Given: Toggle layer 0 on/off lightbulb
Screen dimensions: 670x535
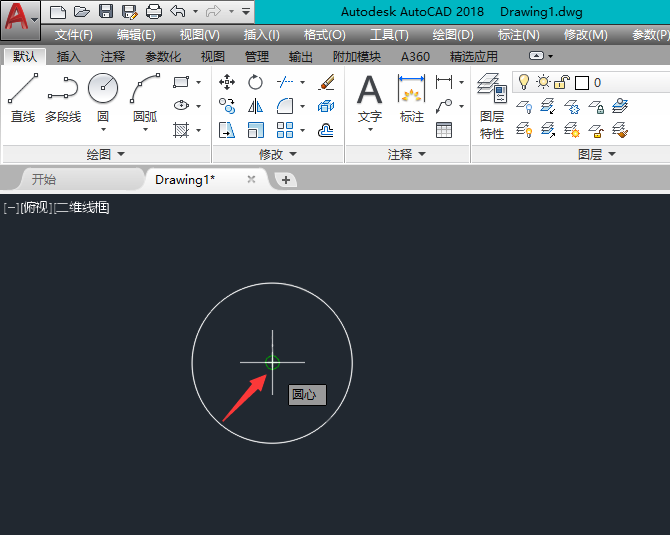Looking at the screenshot, I should (x=523, y=82).
